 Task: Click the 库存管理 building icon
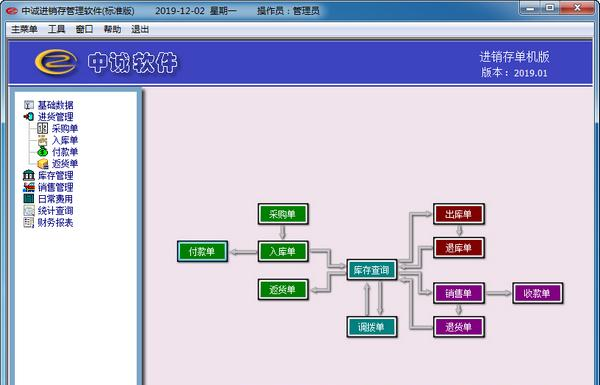29,175
